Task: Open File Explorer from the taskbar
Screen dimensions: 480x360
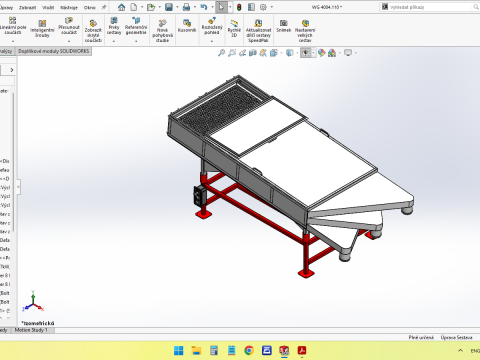Action: 196,350
